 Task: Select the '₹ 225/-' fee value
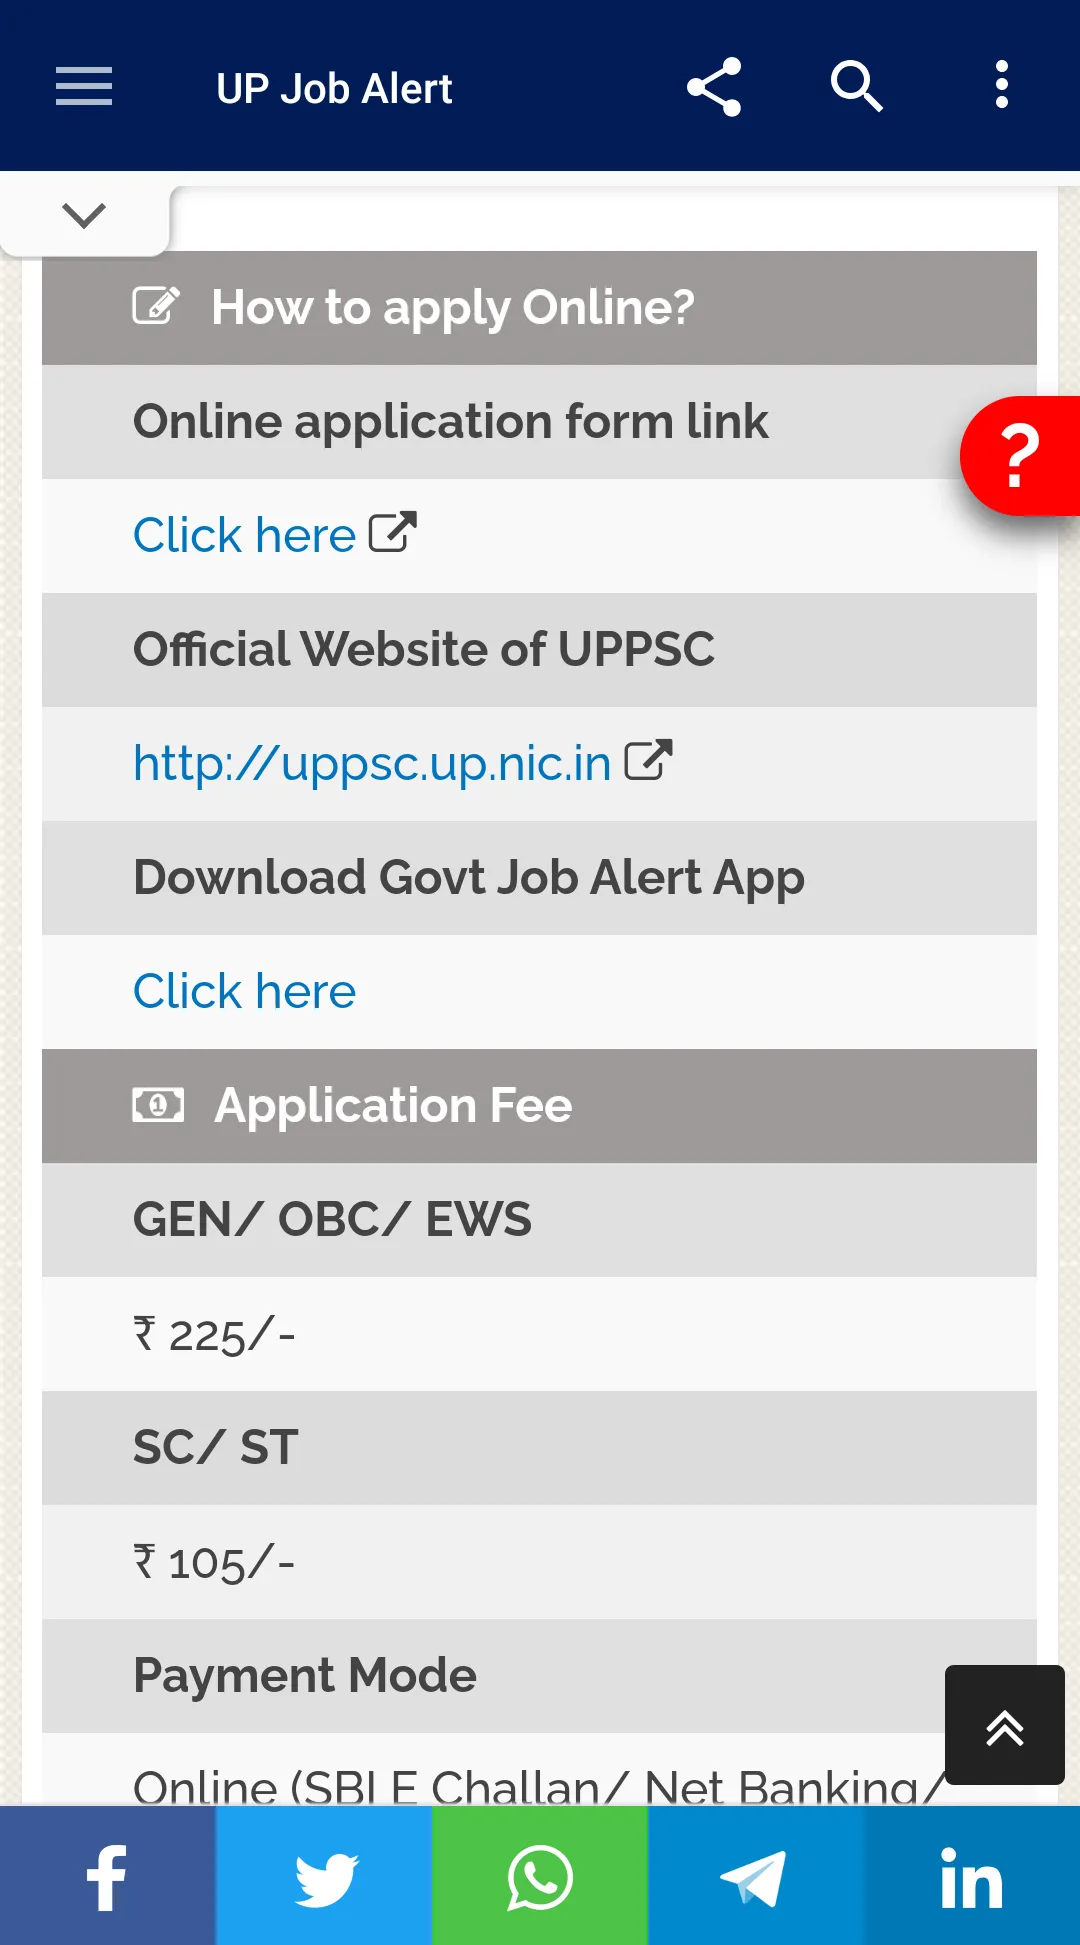pyautogui.click(x=214, y=1335)
